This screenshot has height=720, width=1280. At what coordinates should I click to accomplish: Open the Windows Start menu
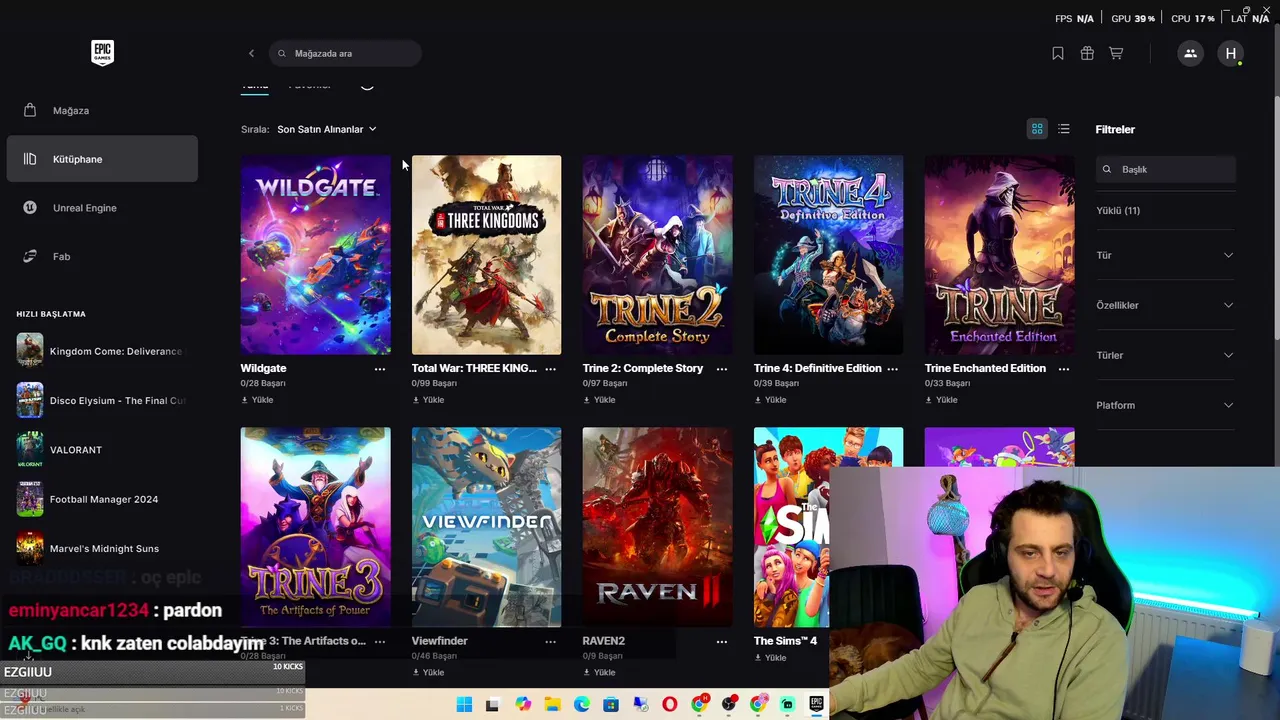pyautogui.click(x=464, y=705)
